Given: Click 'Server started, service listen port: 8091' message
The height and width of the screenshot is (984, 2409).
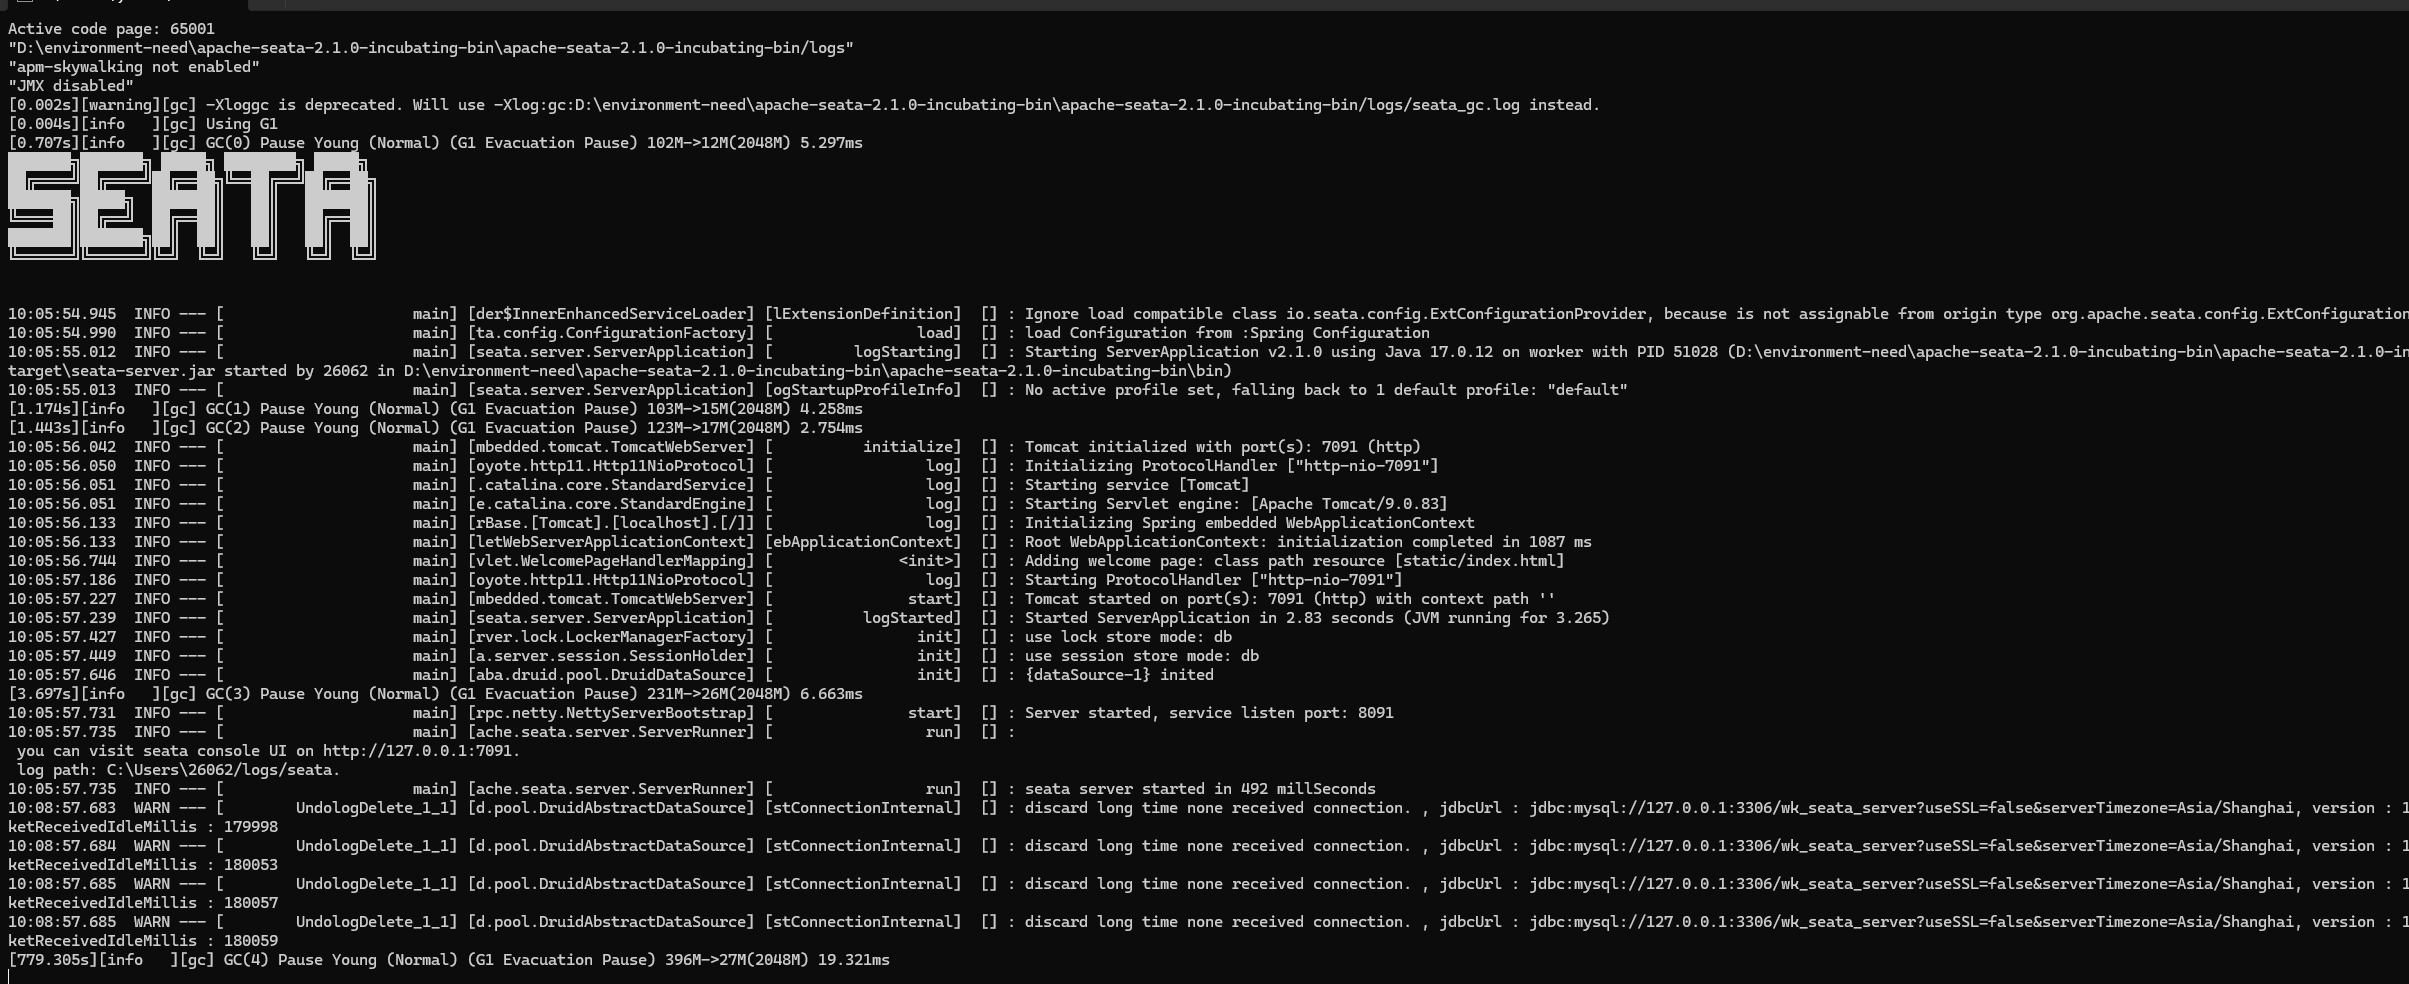Looking at the screenshot, I should click(x=1209, y=713).
